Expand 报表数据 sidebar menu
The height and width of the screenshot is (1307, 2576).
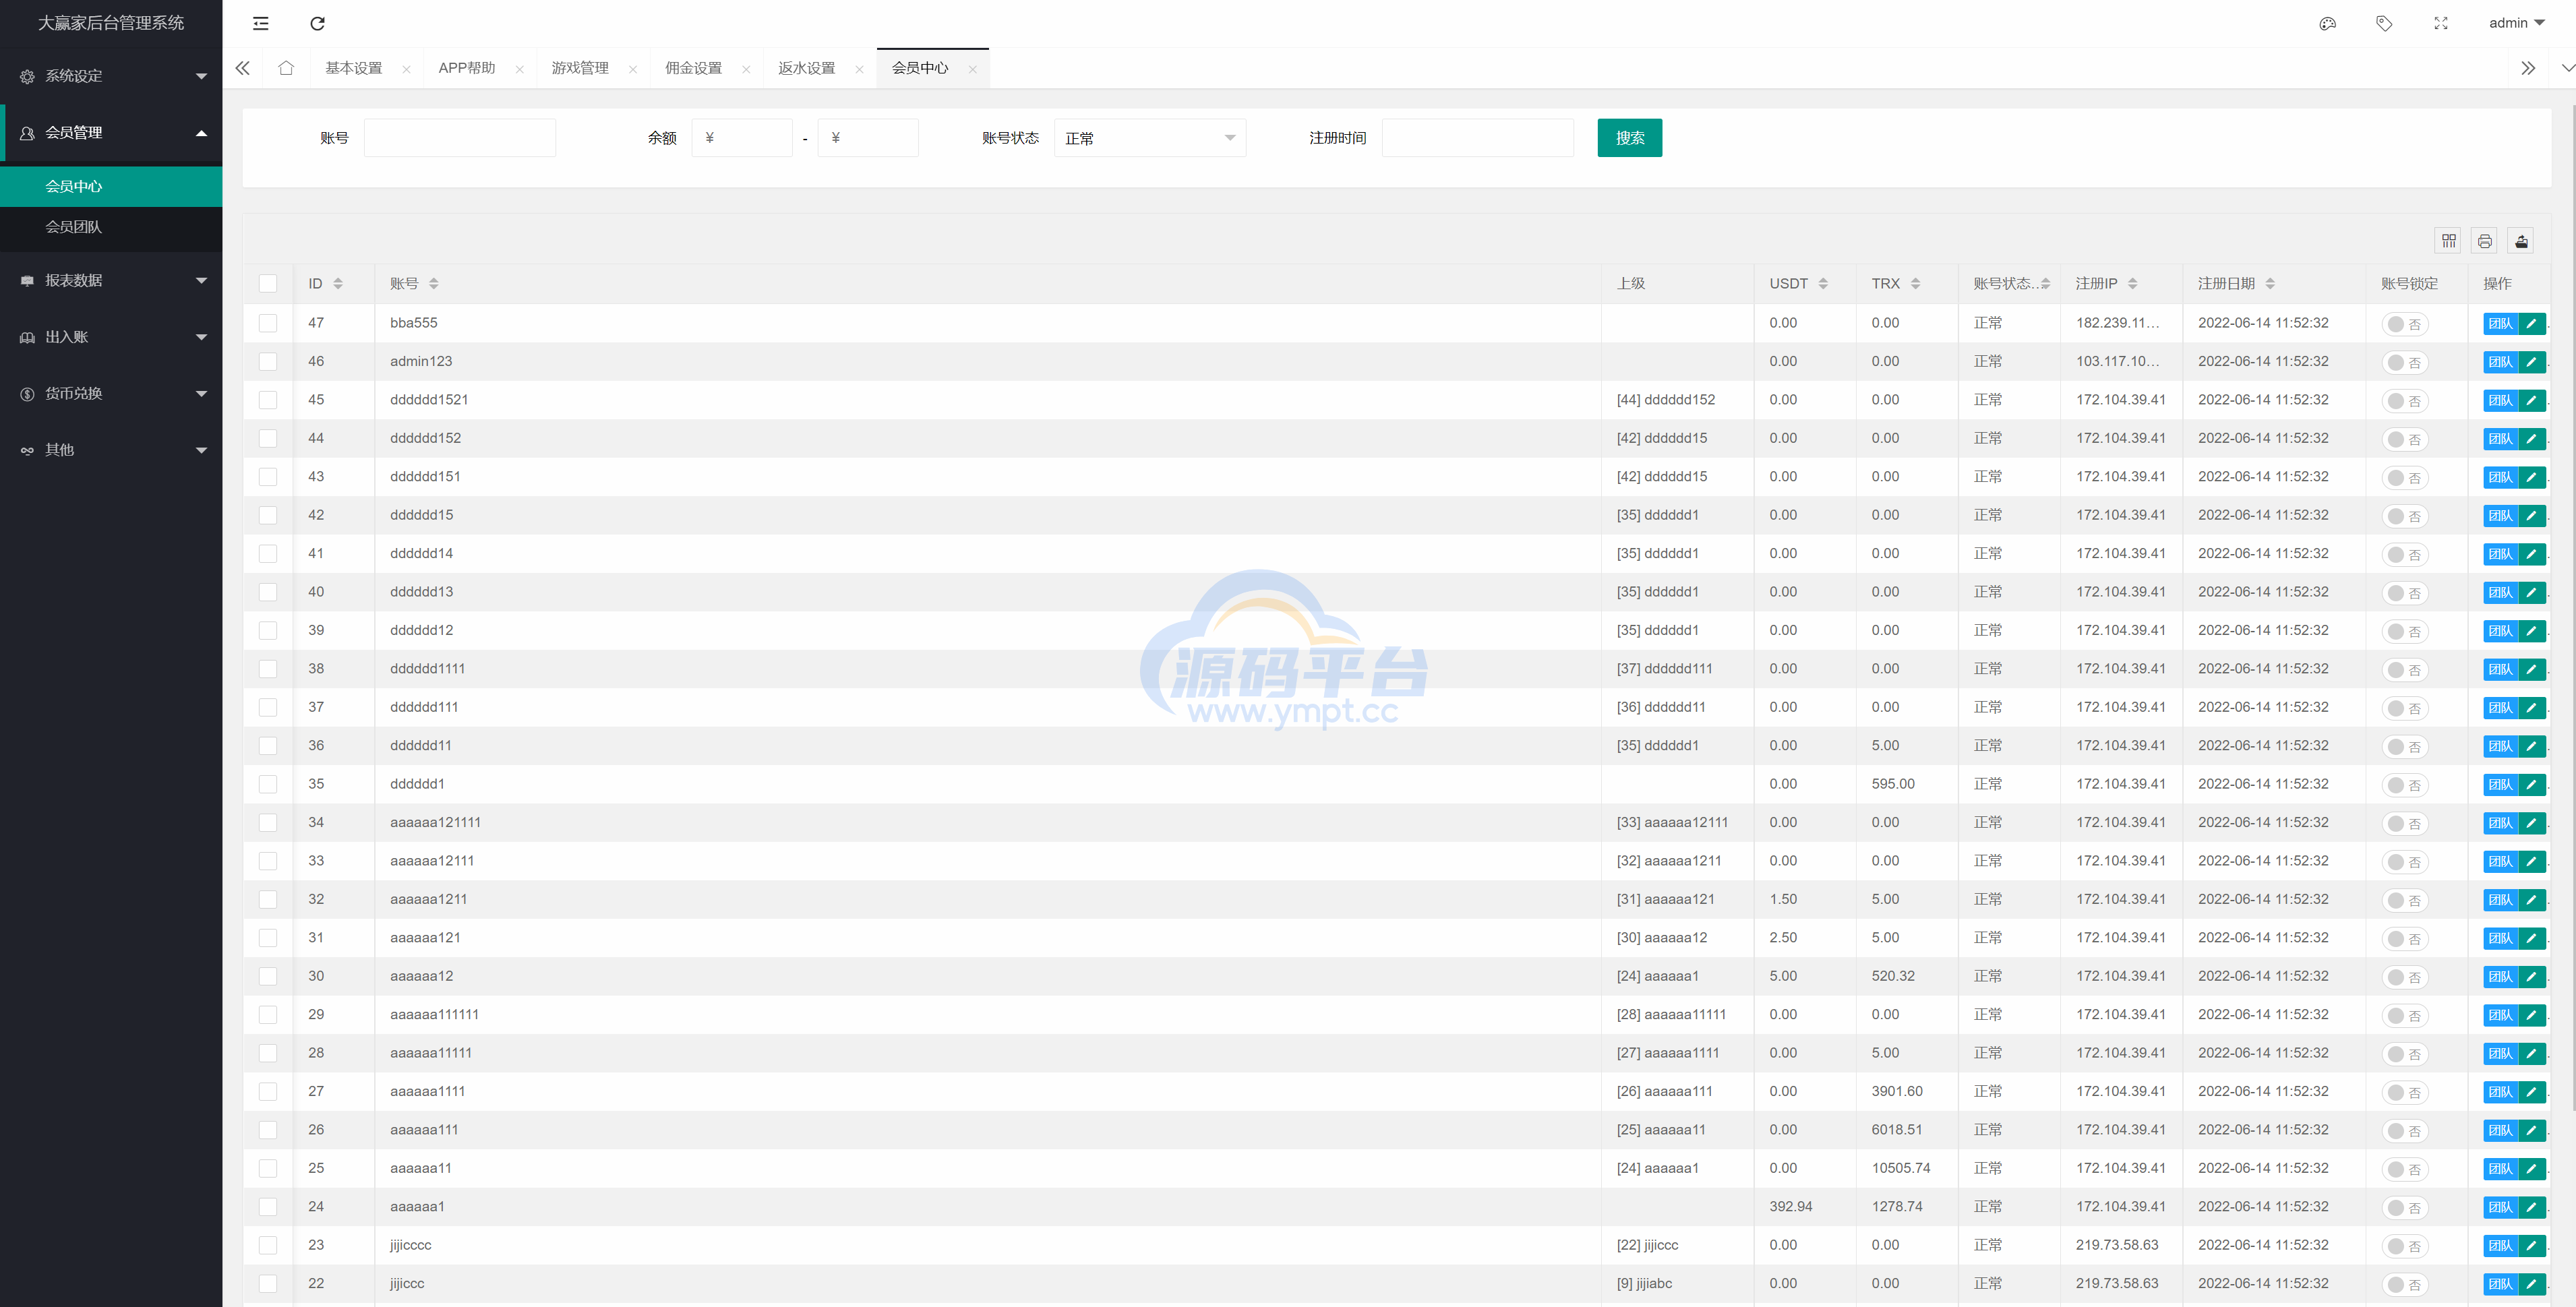(111, 281)
